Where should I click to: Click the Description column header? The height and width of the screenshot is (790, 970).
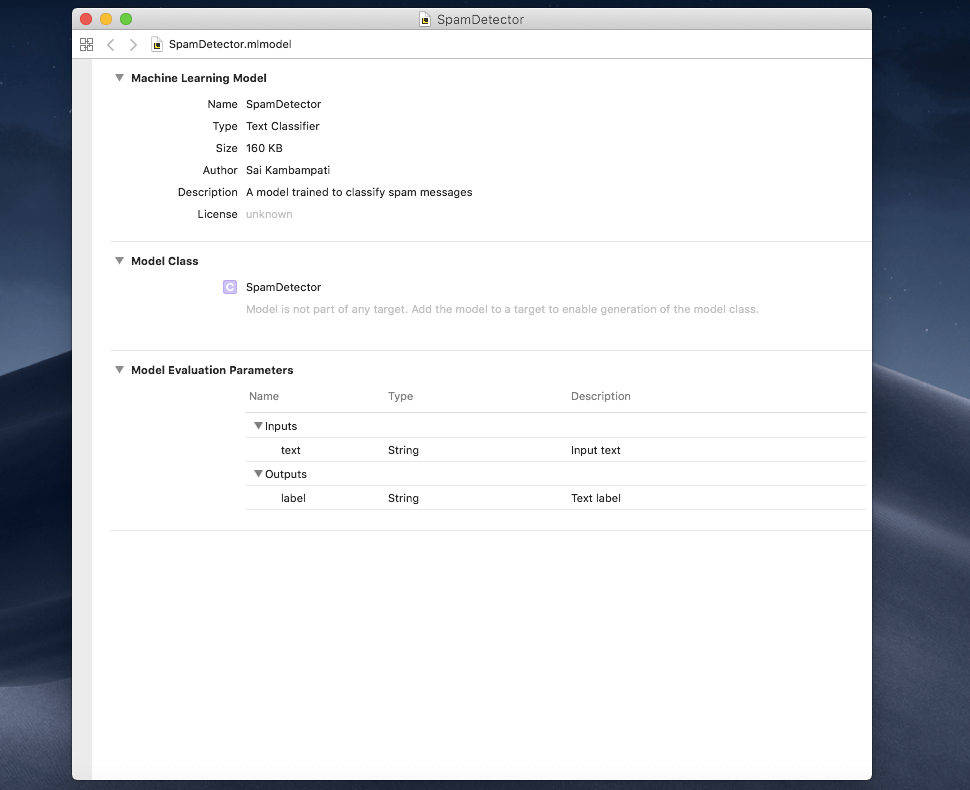point(600,396)
